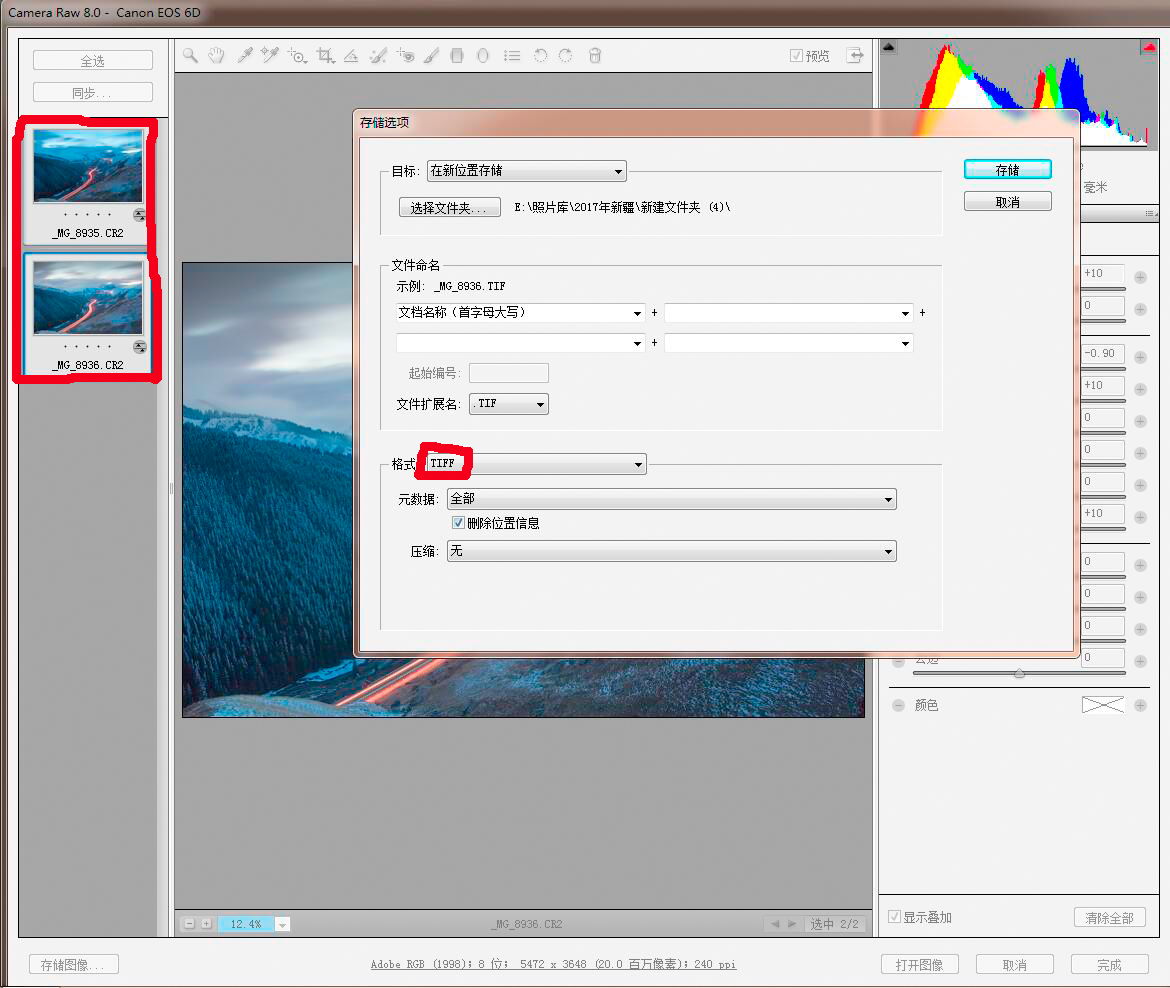Open the 目标 destination dropdown
This screenshot has height=988, width=1170.
[x=527, y=171]
